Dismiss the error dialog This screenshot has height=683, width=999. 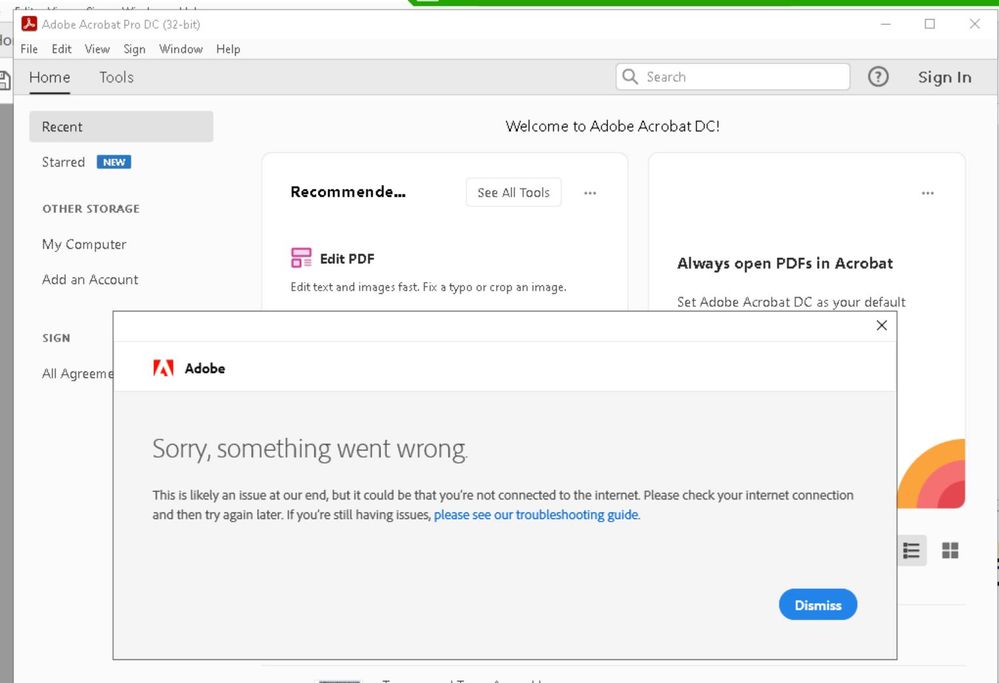click(x=817, y=604)
